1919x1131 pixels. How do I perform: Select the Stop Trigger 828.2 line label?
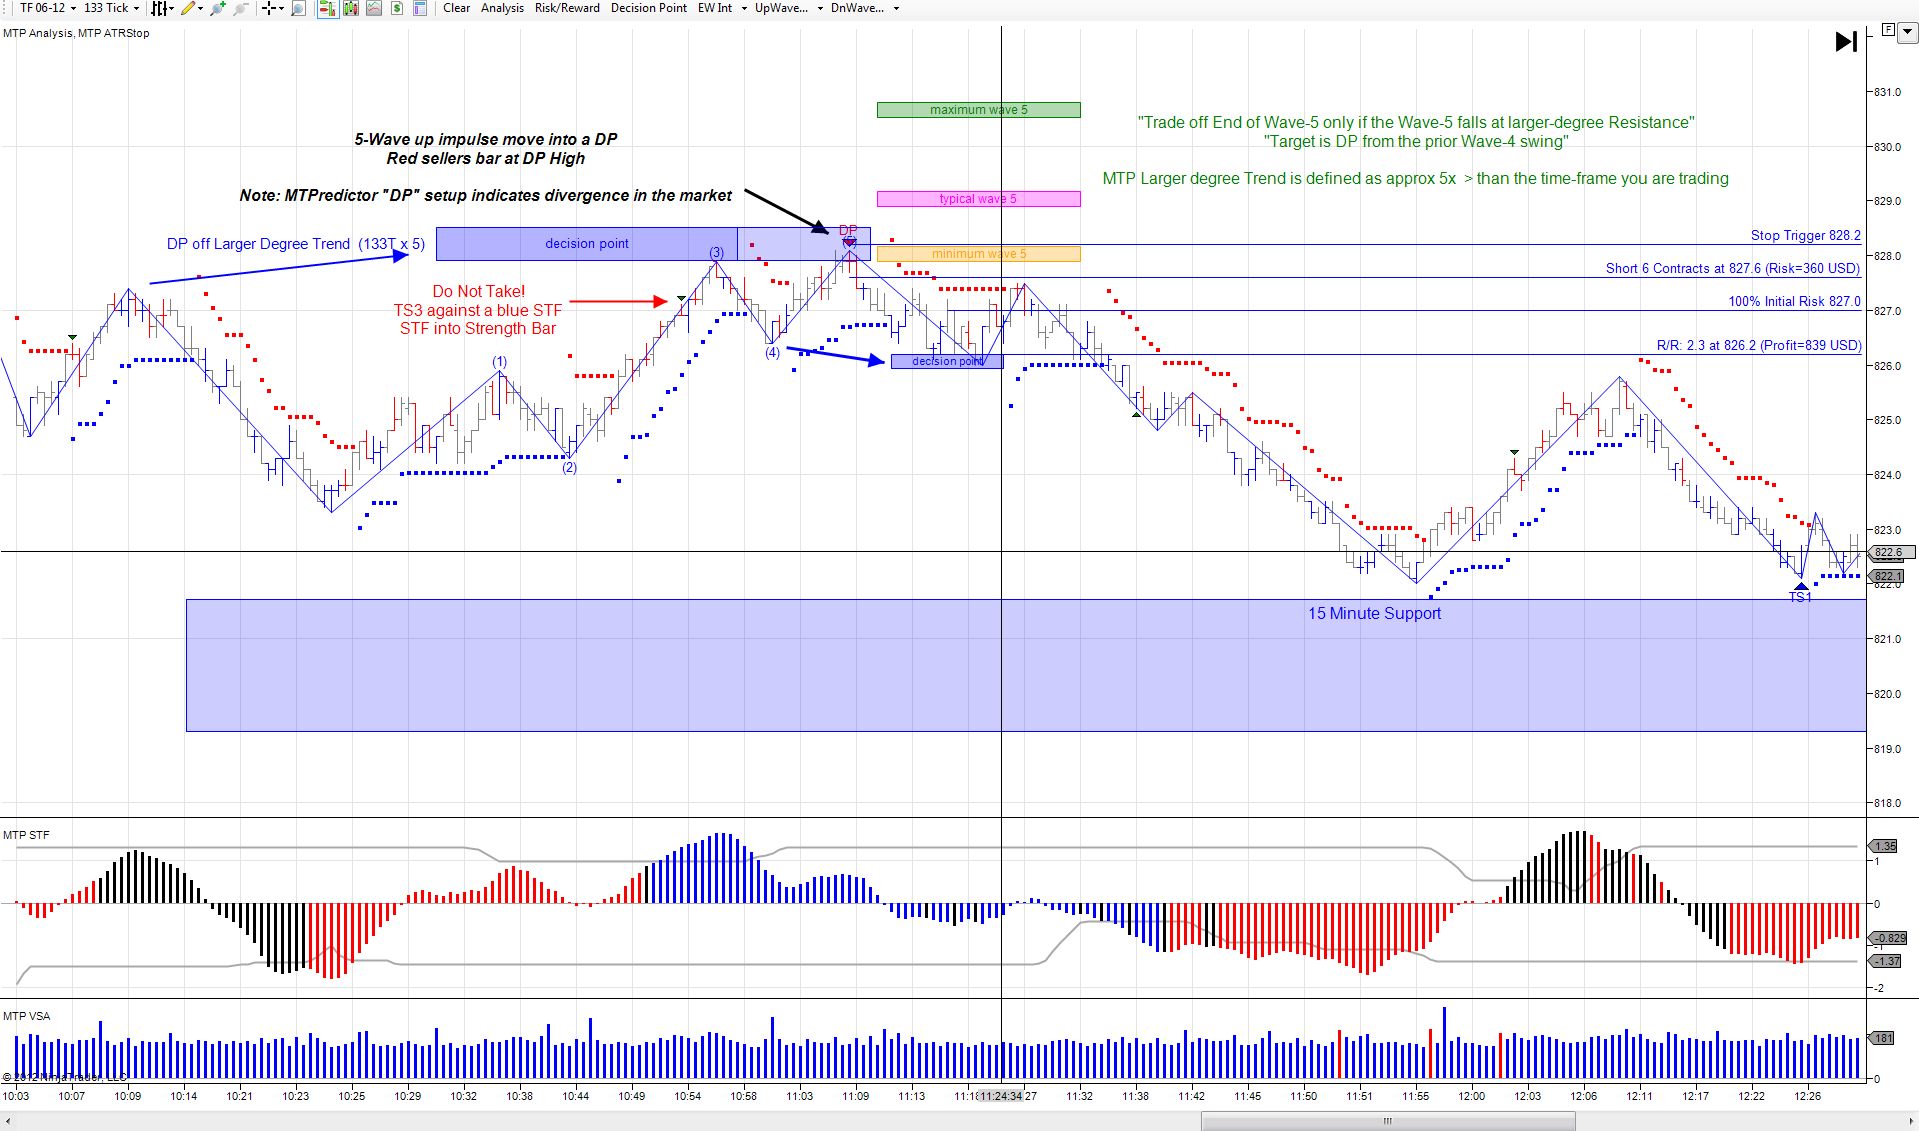click(x=1805, y=236)
